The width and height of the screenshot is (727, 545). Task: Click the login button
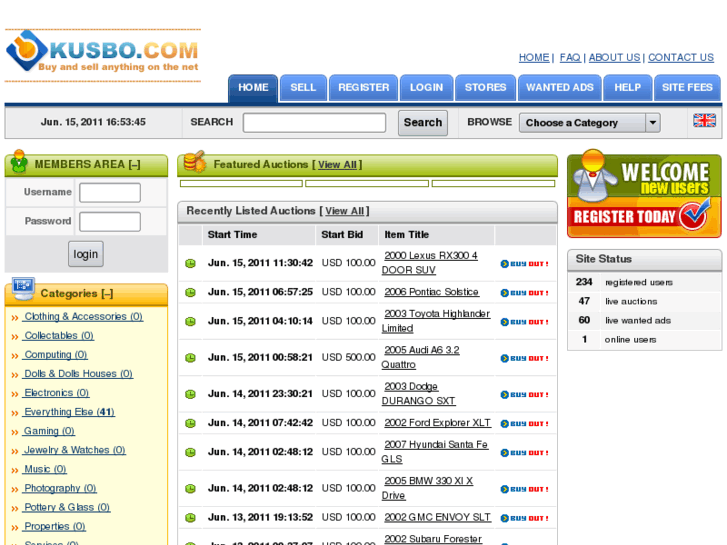coord(86,254)
